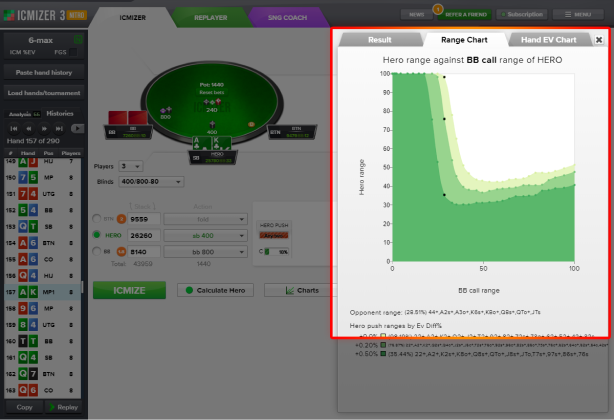Click BB player's face-down cards
This screenshot has height=420, width=614.
point(128,117)
